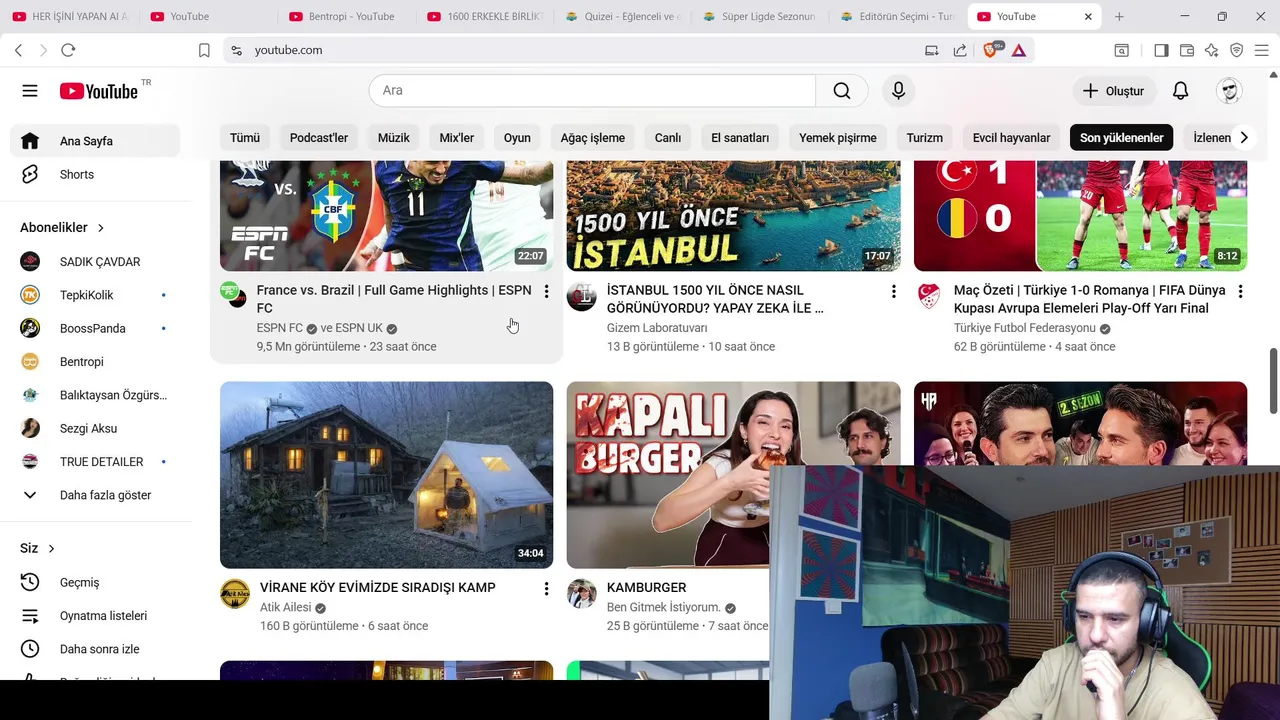
Task: Play the cabin camping video thumbnail
Action: 386,475
